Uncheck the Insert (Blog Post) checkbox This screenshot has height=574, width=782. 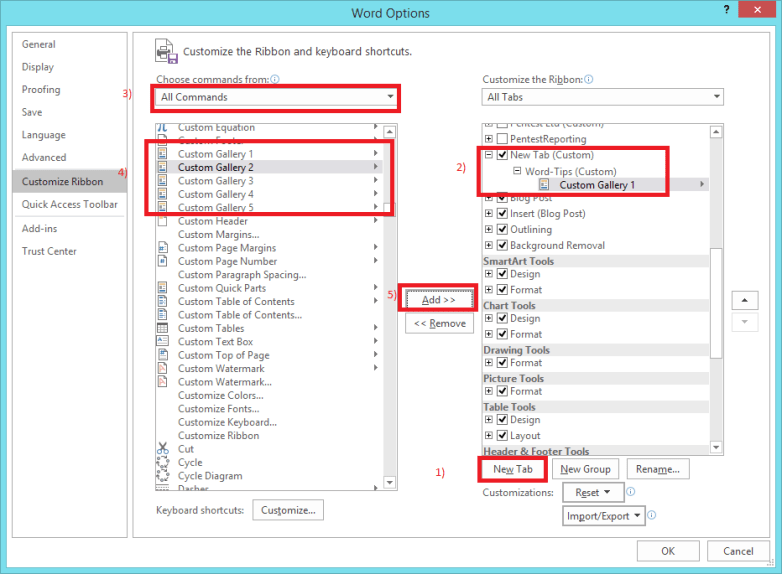pos(502,213)
